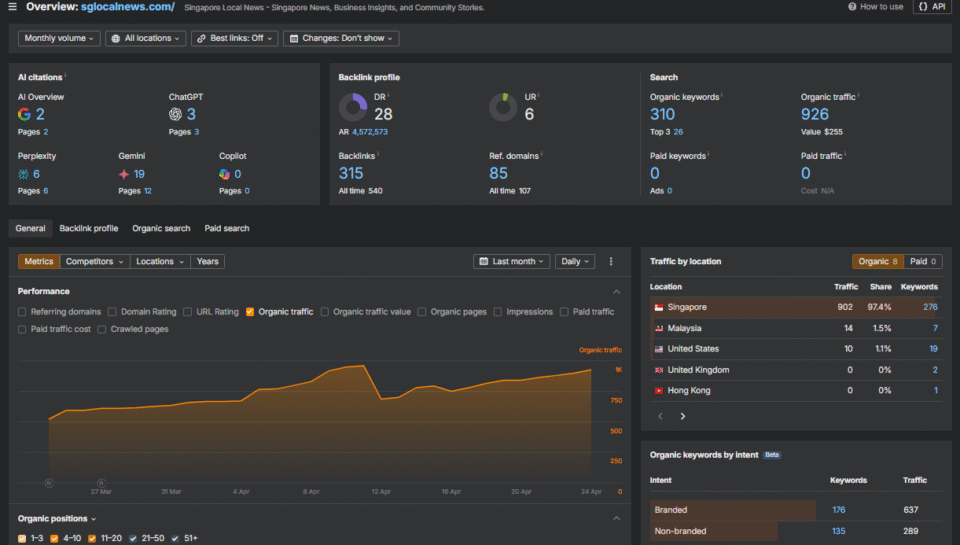Switch to the Organic search tab
Image resolution: width=960 pixels, height=545 pixels.
coord(161,228)
